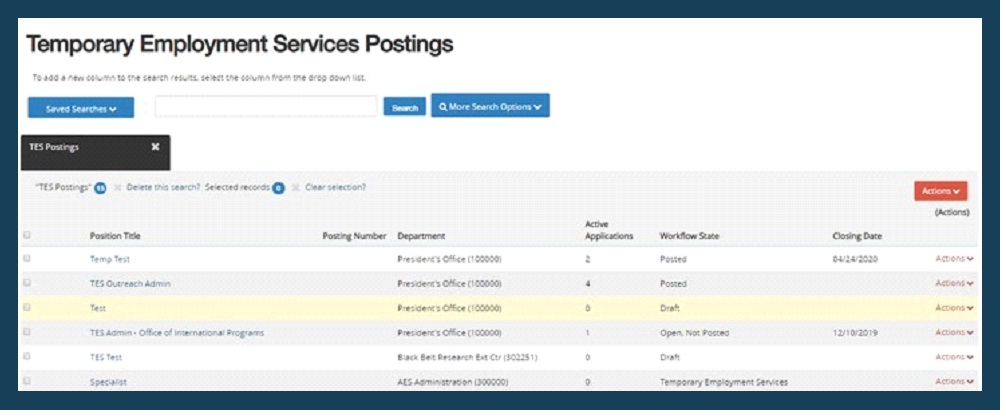Open the red Actions dropdown button
The image size is (1006, 420).
pyautogui.click(x=940, y=191)
